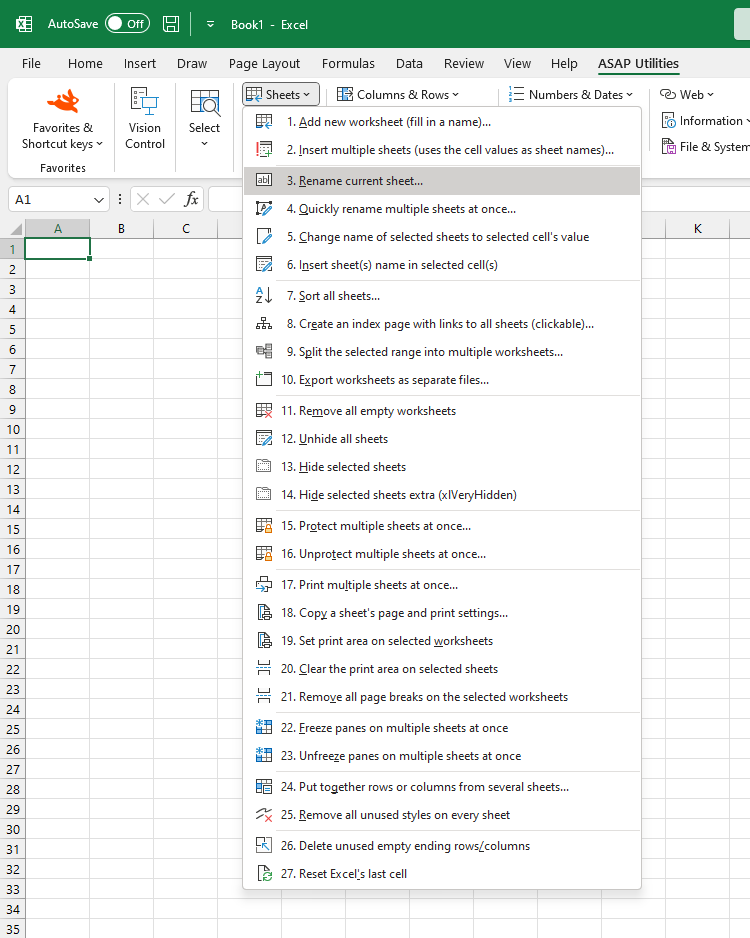Click the Enter checkmark in formula bar
Image resolution: width=750 pixels, height=938 pixels.
click(x=166, y=199)
